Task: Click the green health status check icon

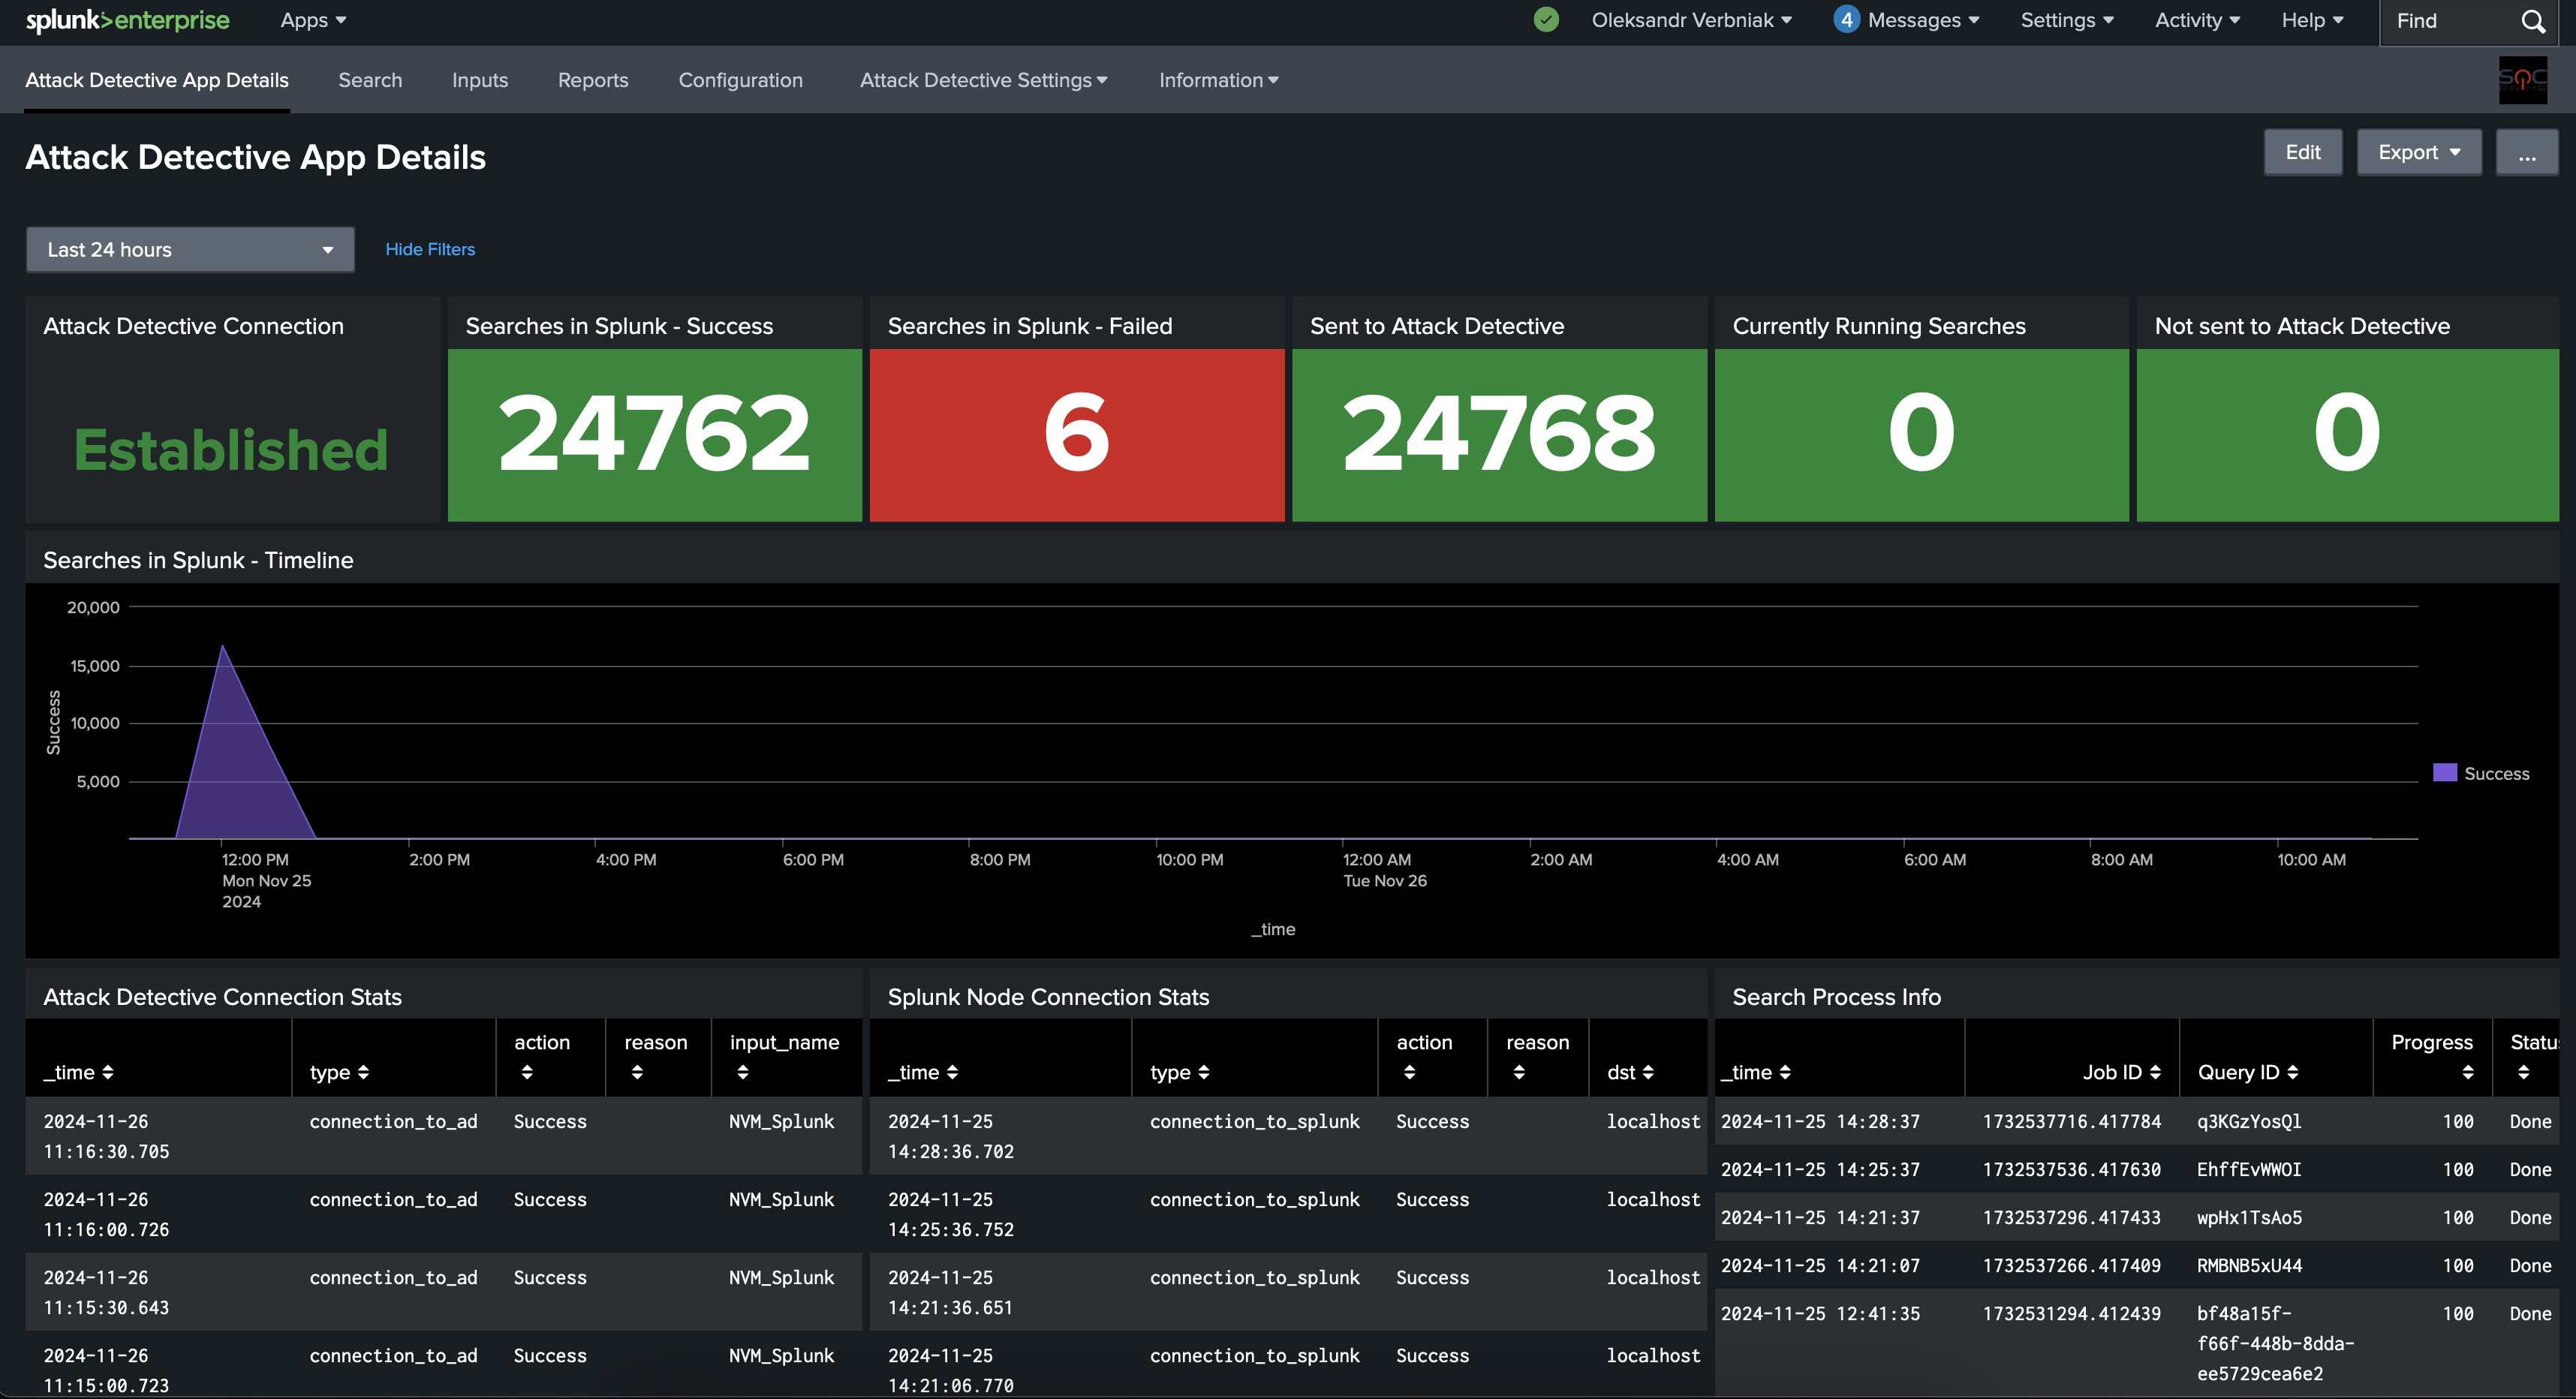Action: click(x=1546, y=20)
